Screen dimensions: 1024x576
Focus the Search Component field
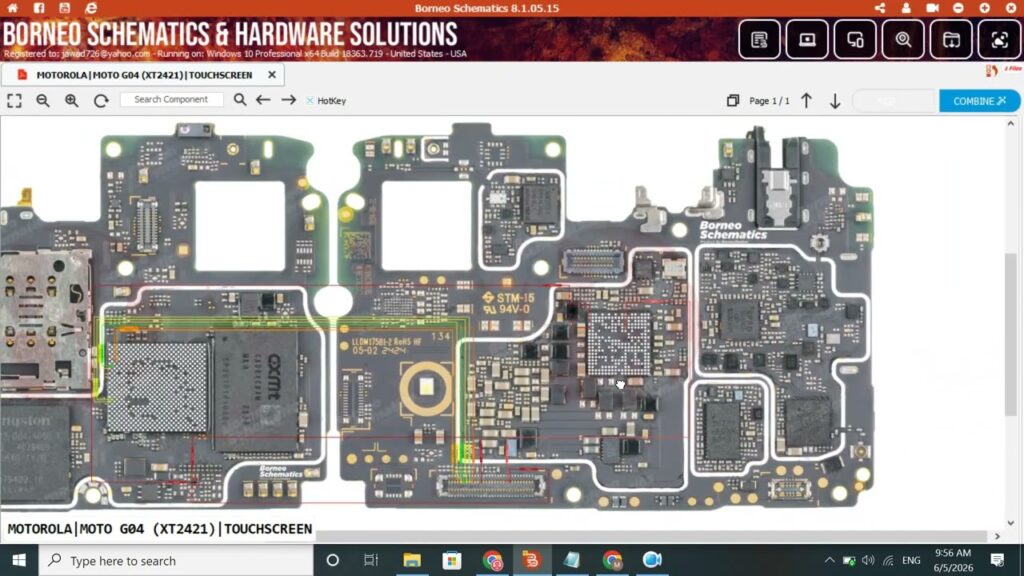point(171,100)
